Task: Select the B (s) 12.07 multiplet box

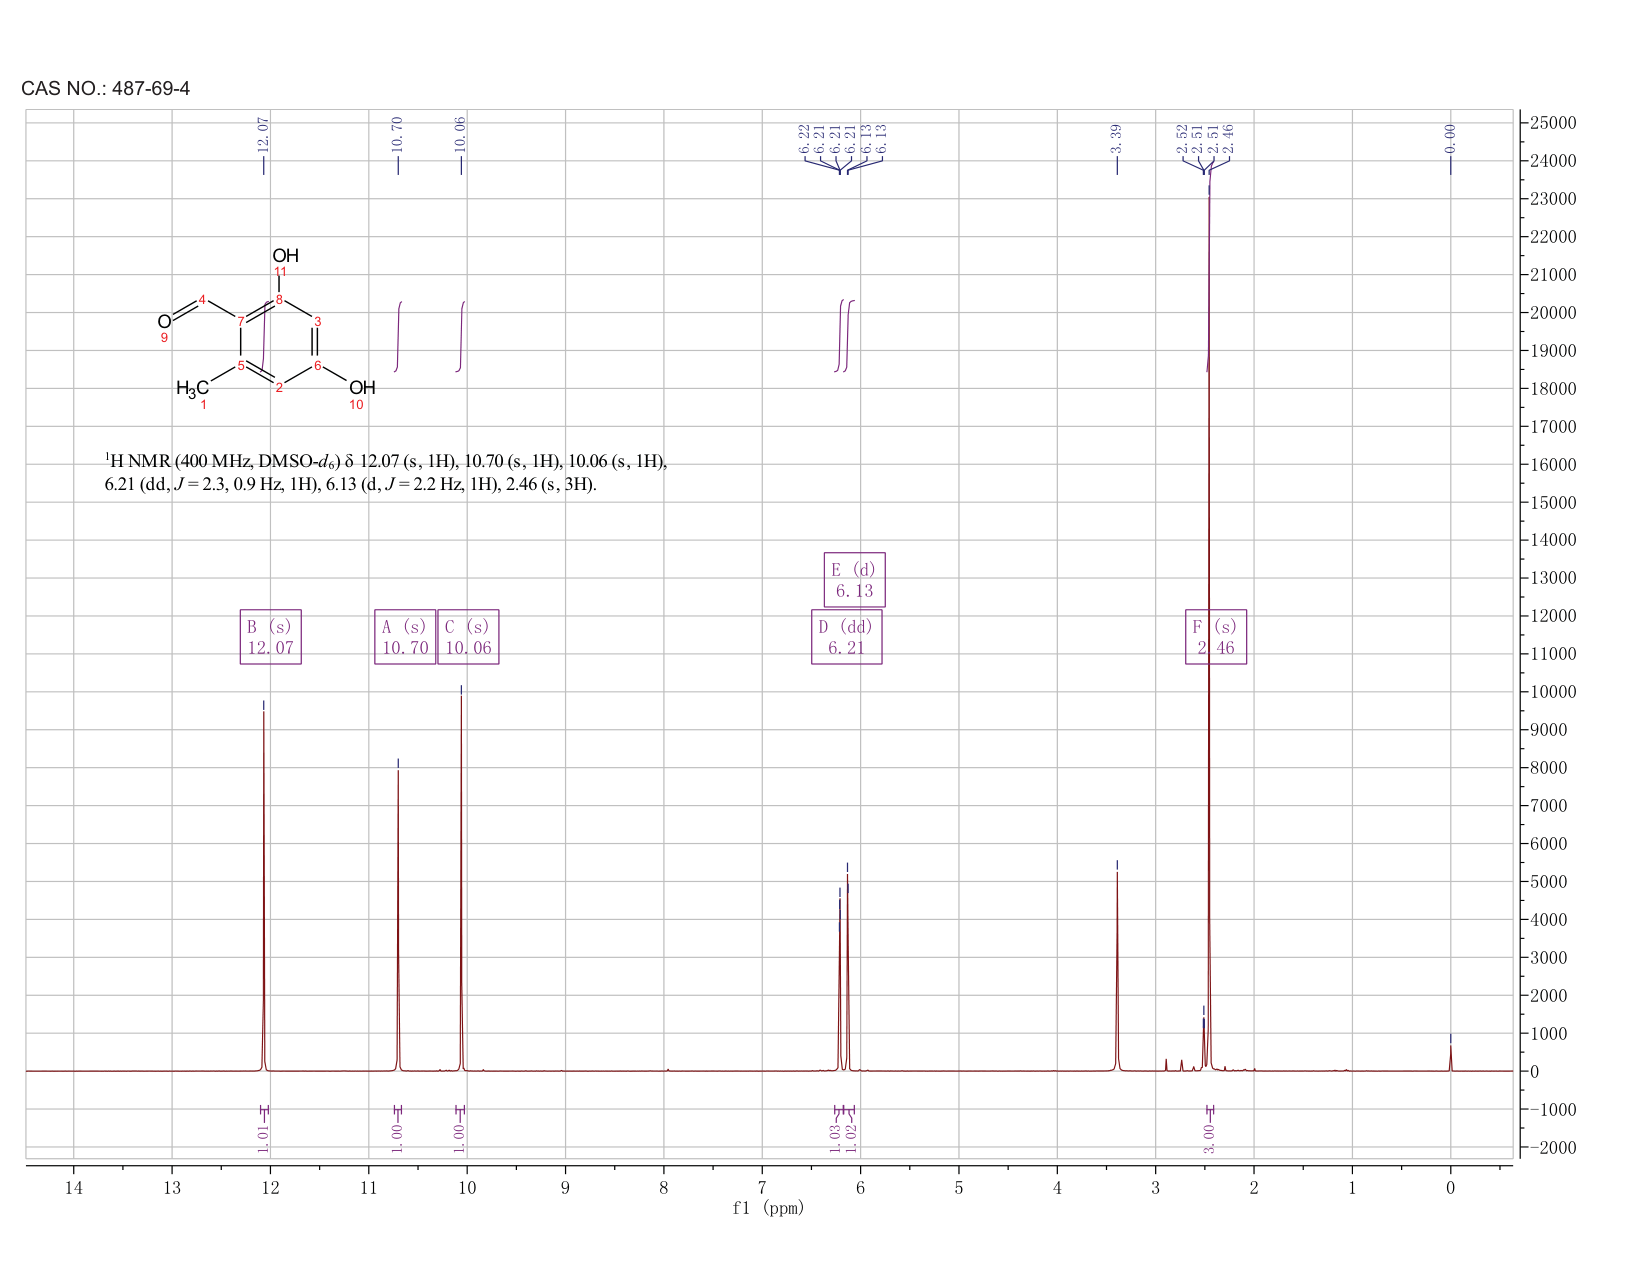Action: (271, 637)
